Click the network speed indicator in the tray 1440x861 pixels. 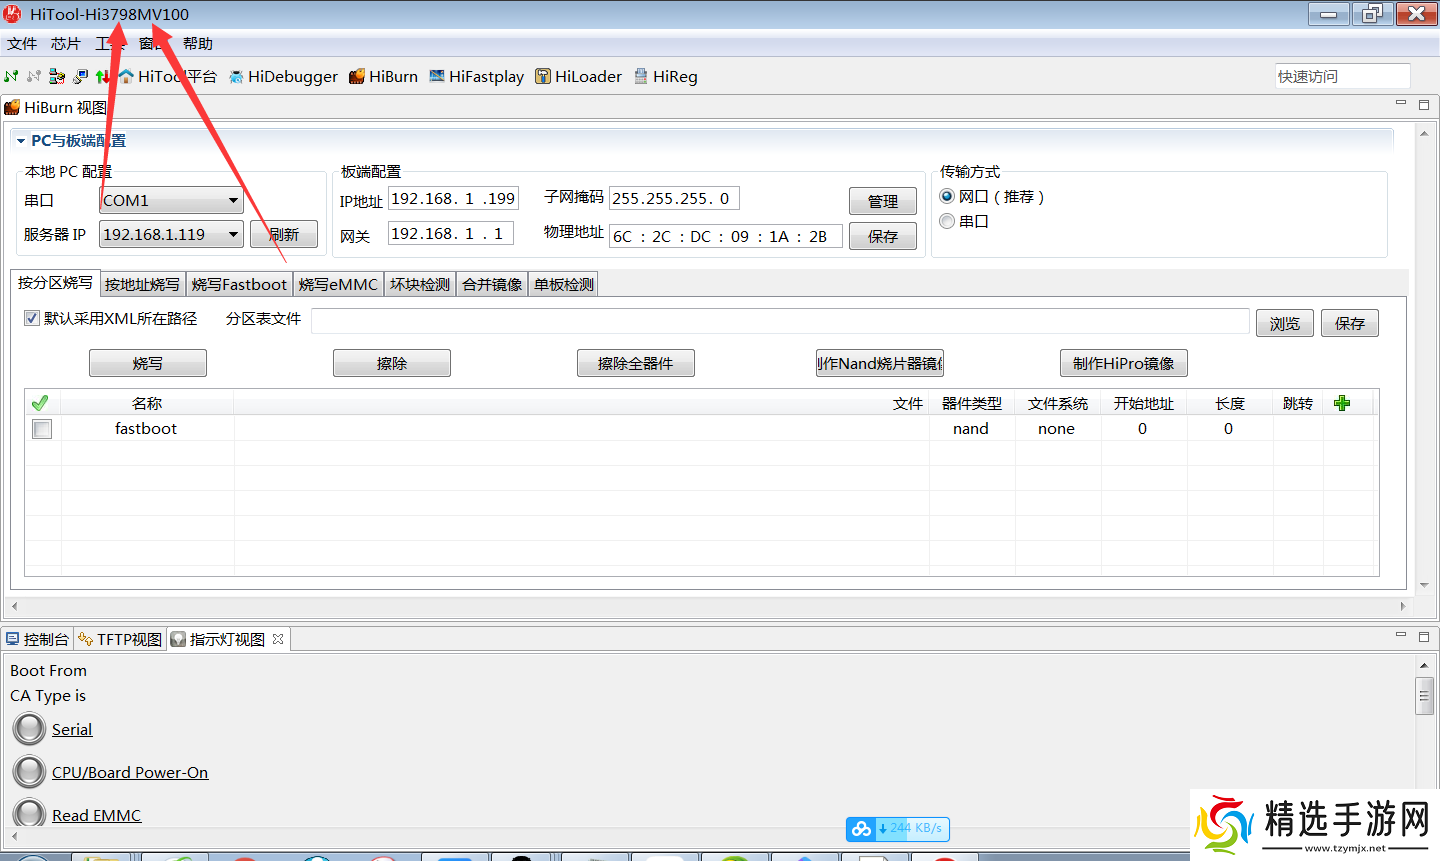coord(897,828)
